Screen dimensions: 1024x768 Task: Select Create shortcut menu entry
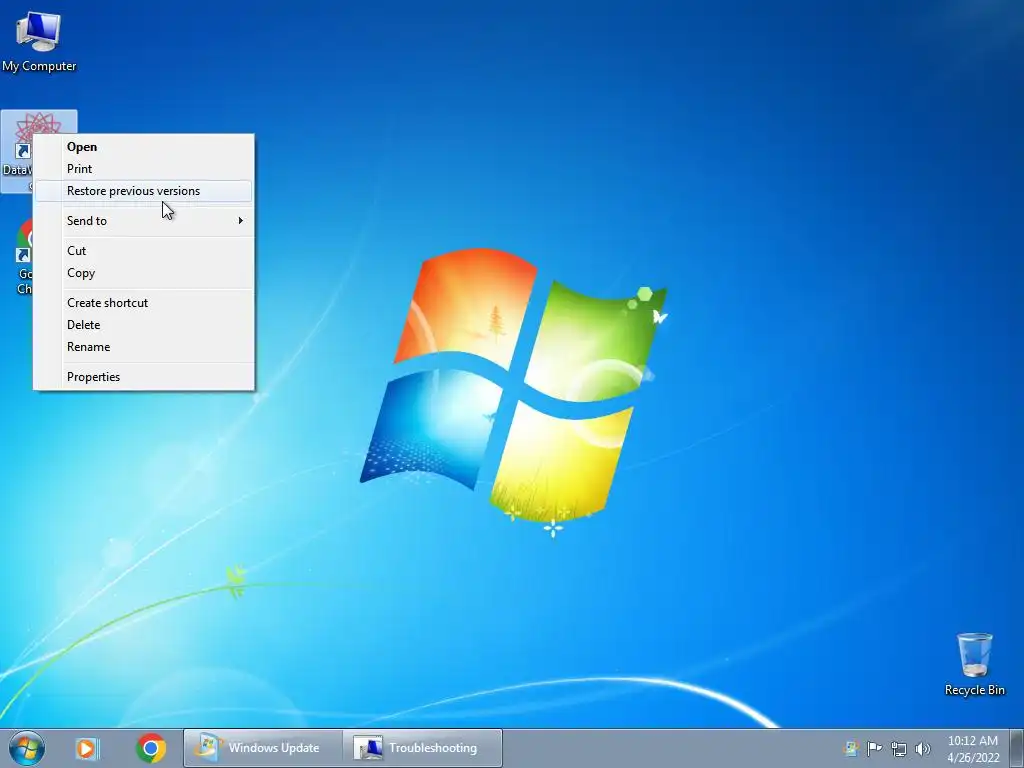pos(144,303)
